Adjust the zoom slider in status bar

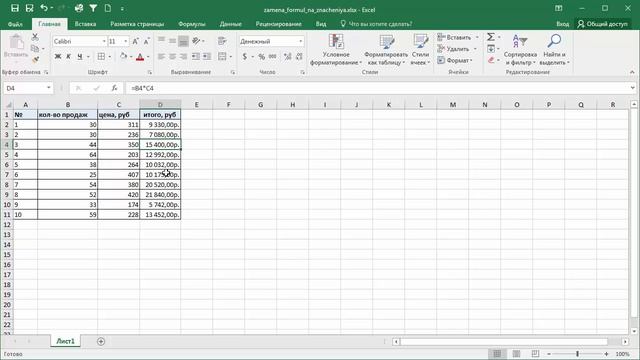click(x=577, y=354)
